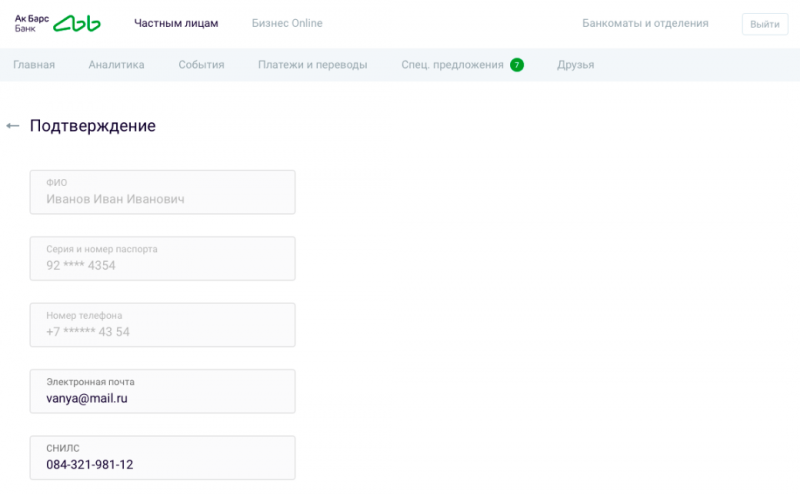Screen dimensions: 800x494
Task: Open the Платежи и переводы section
Action: (x=312, y=65)
